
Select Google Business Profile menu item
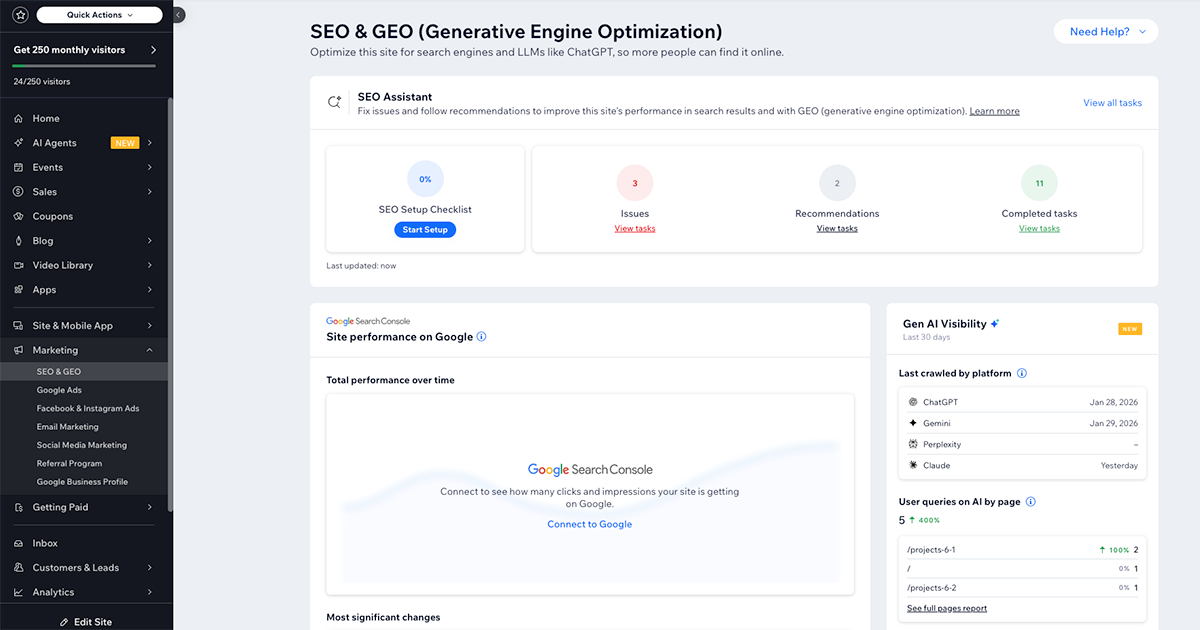[x=82, y=482]
